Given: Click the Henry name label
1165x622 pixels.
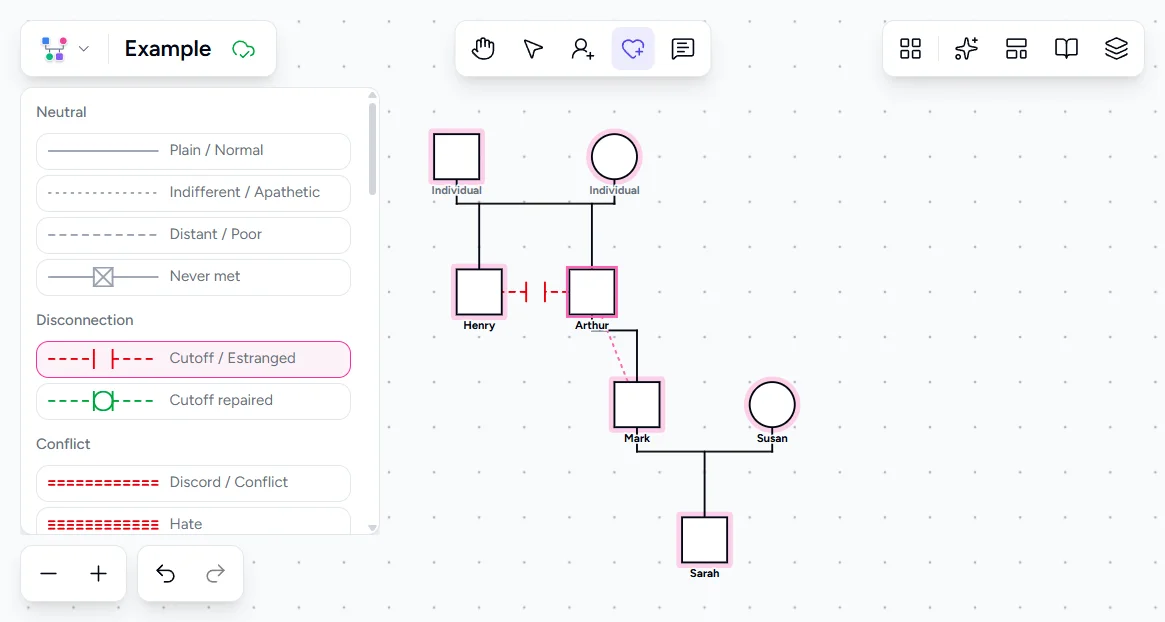Looking at the screenshot, I should pyautogui.click(x=479, y=325).
